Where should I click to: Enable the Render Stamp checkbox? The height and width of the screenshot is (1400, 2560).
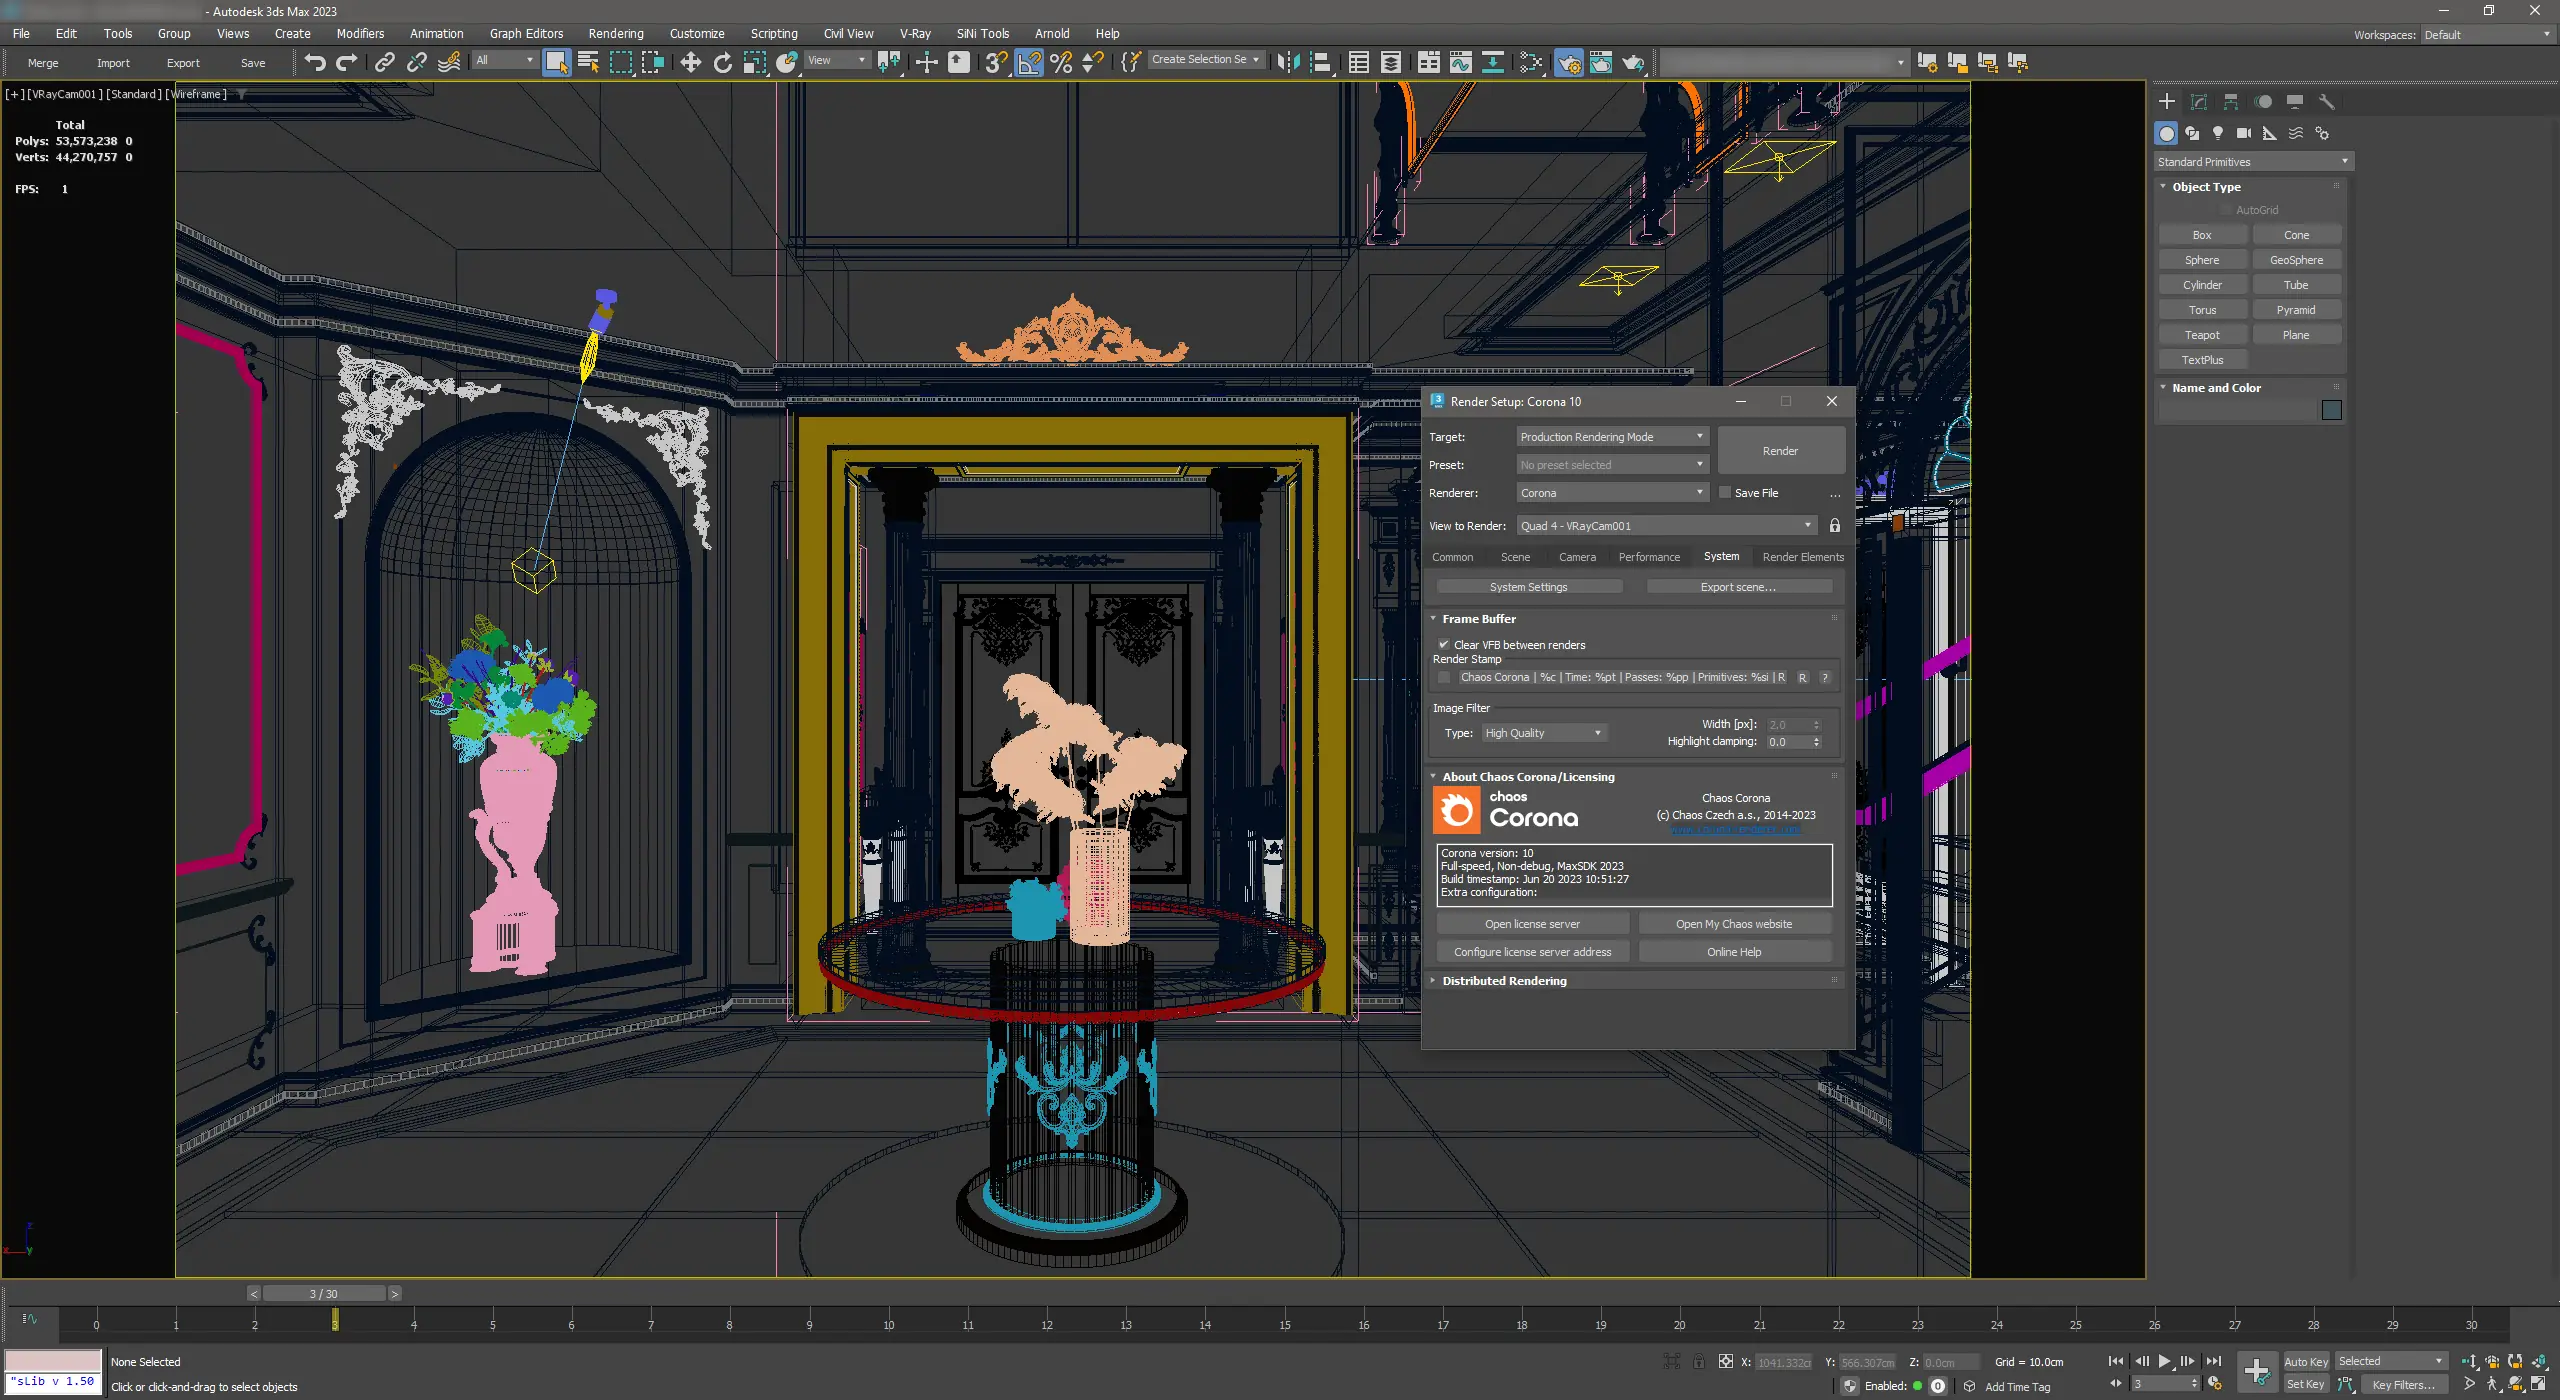(1444, 678)
